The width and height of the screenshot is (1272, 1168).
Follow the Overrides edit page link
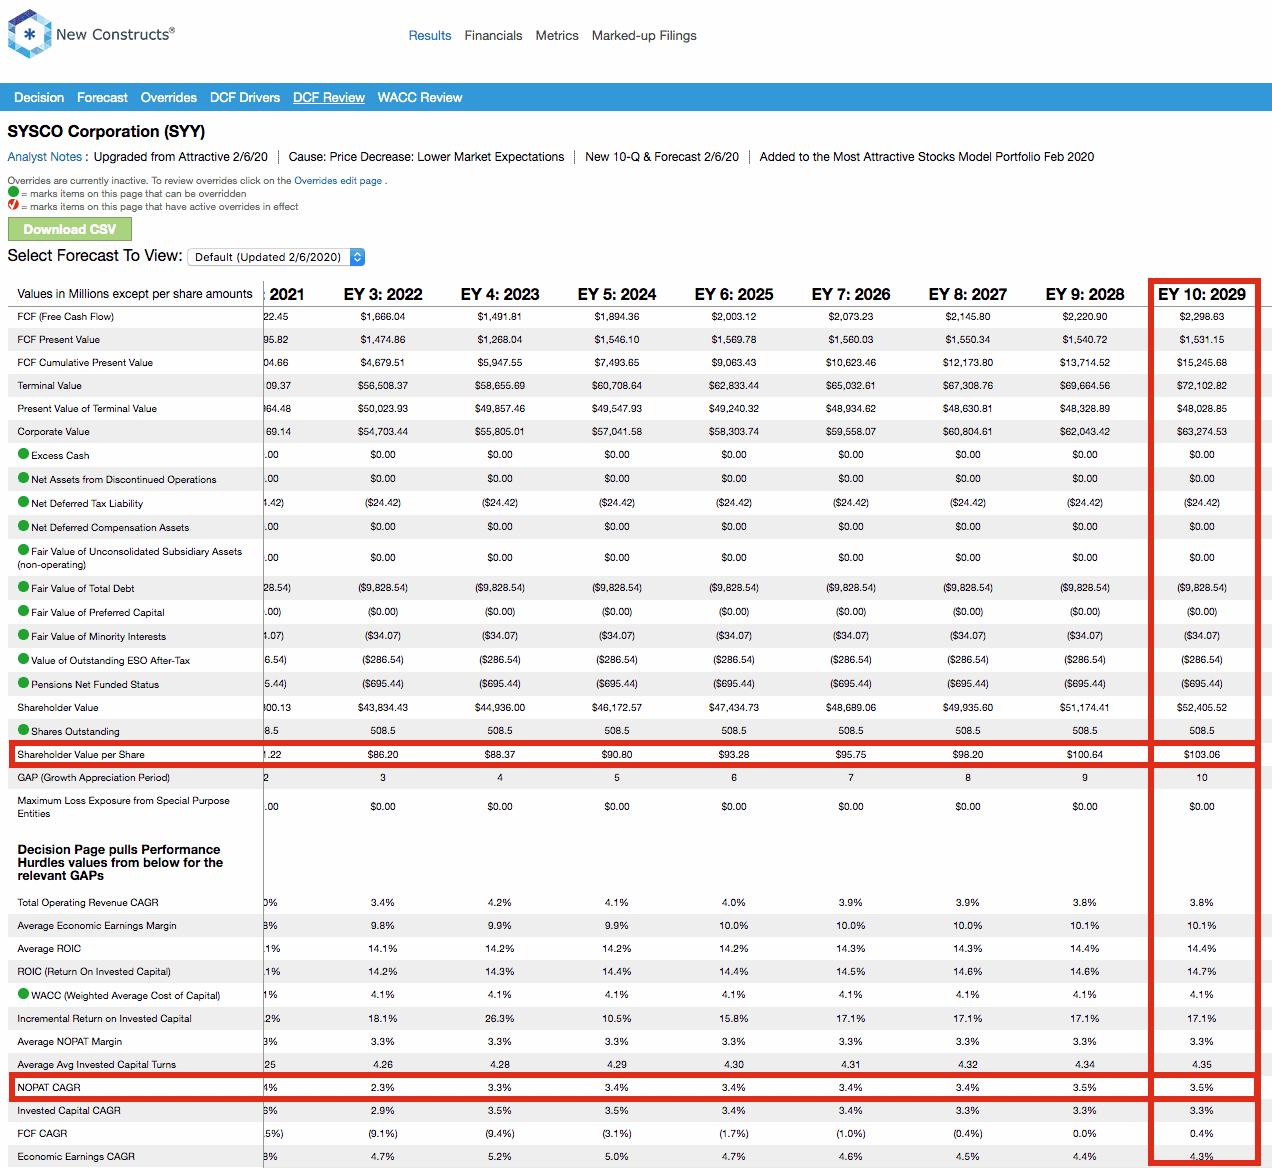pos(338,181)
